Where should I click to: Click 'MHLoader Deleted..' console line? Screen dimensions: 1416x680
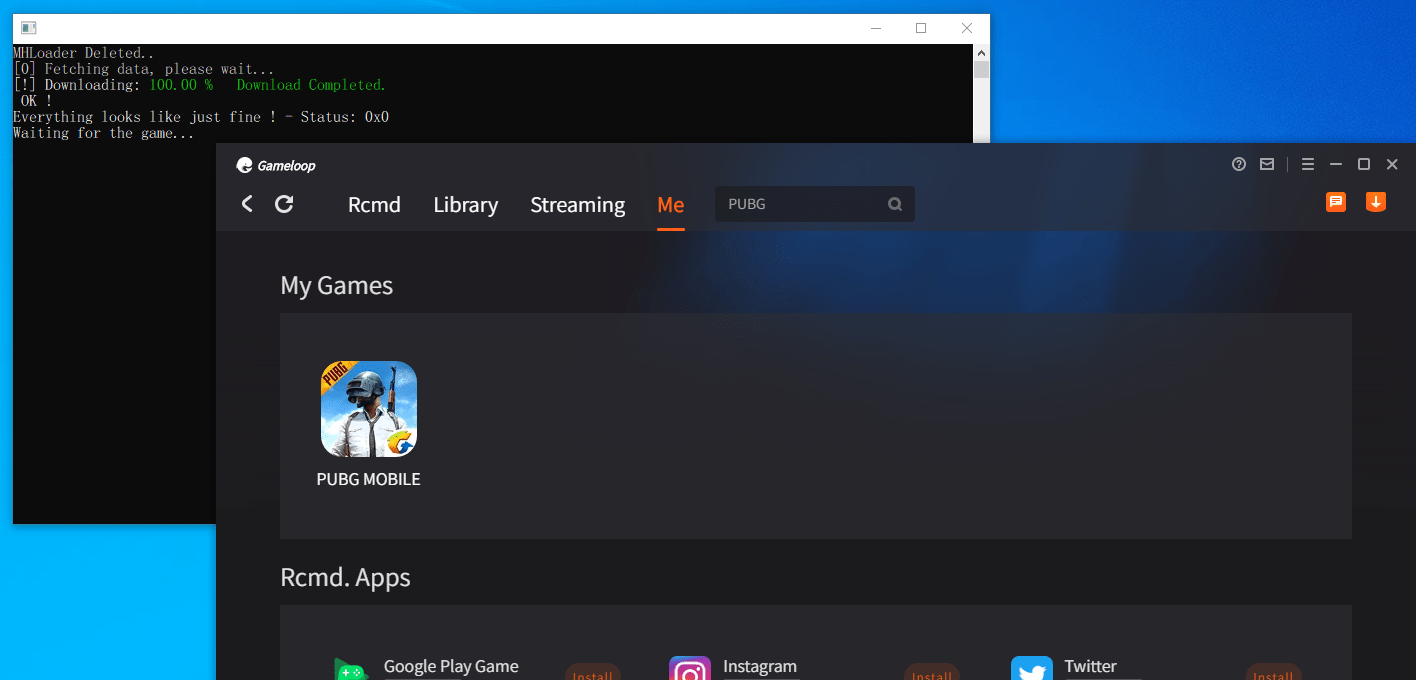pyautogui.click(x=85, y=53)
